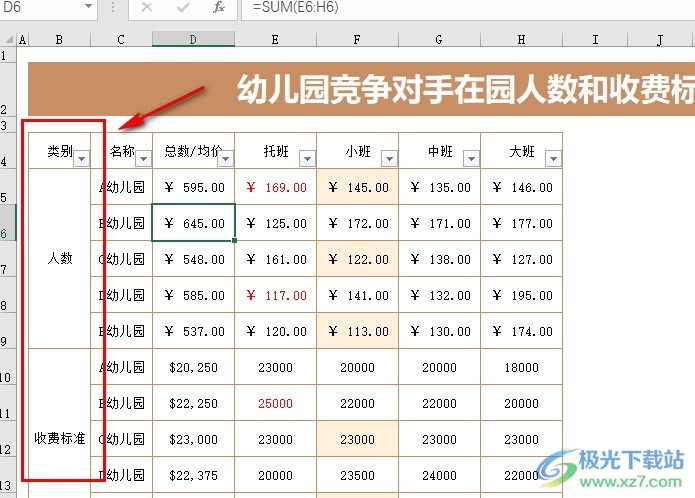Click selected cell ¥ 645.00
Screen dimensions: 695x498
(193, 223)
